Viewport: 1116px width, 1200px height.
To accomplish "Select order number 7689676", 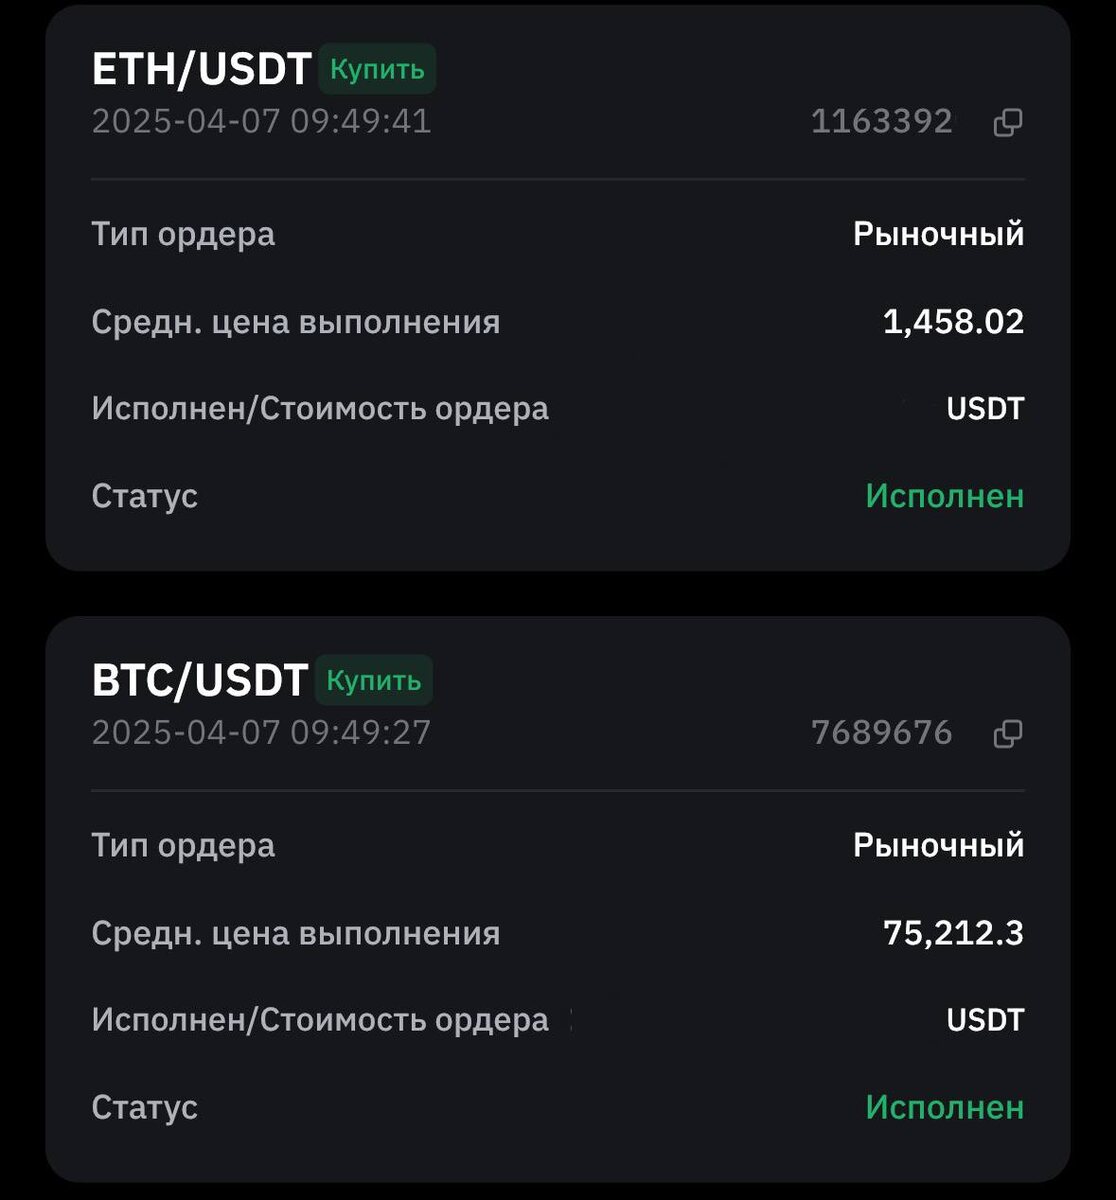I will [881, 733].
